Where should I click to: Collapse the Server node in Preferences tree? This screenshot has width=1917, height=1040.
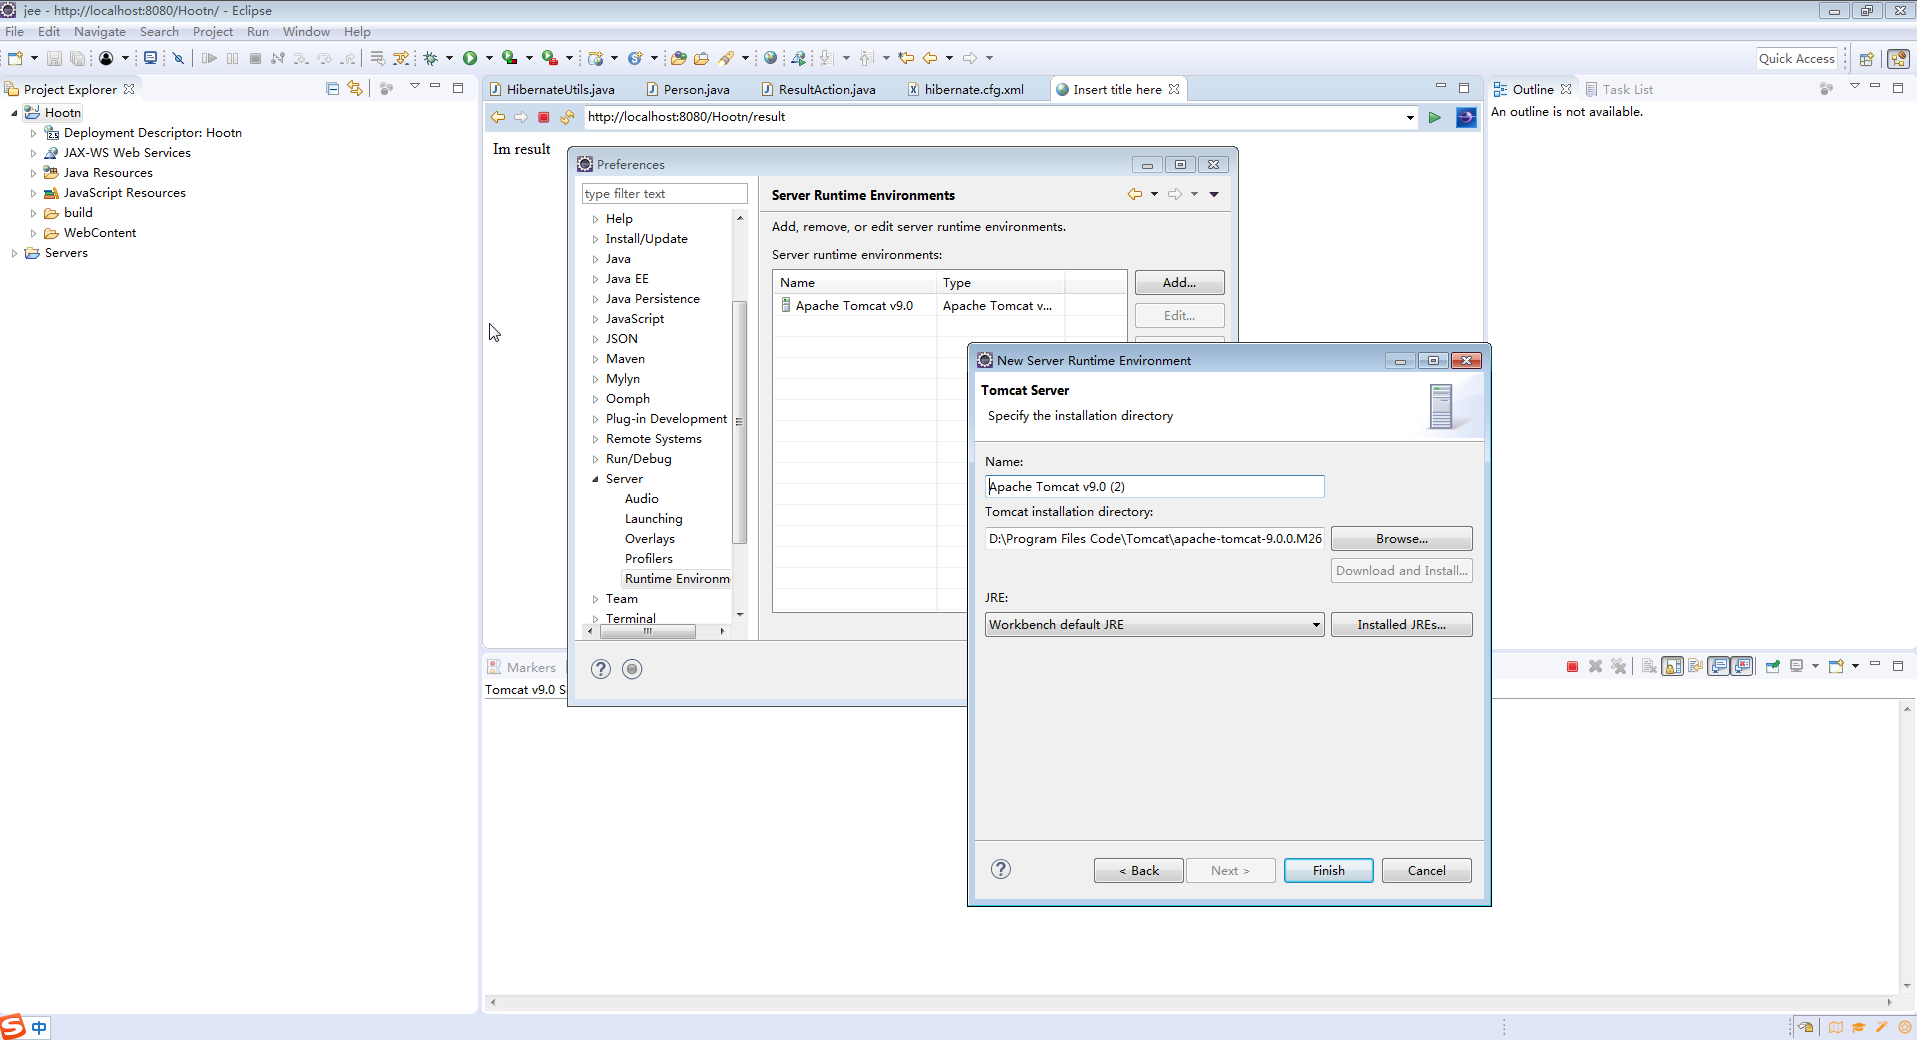[x=595, y=479]
